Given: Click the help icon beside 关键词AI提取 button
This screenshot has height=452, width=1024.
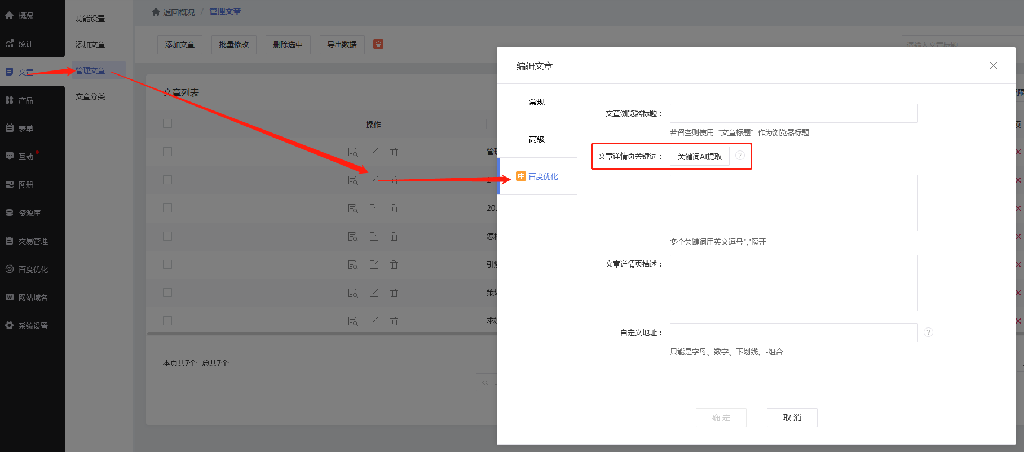Looking at the screenshot, I should point(740,156).
